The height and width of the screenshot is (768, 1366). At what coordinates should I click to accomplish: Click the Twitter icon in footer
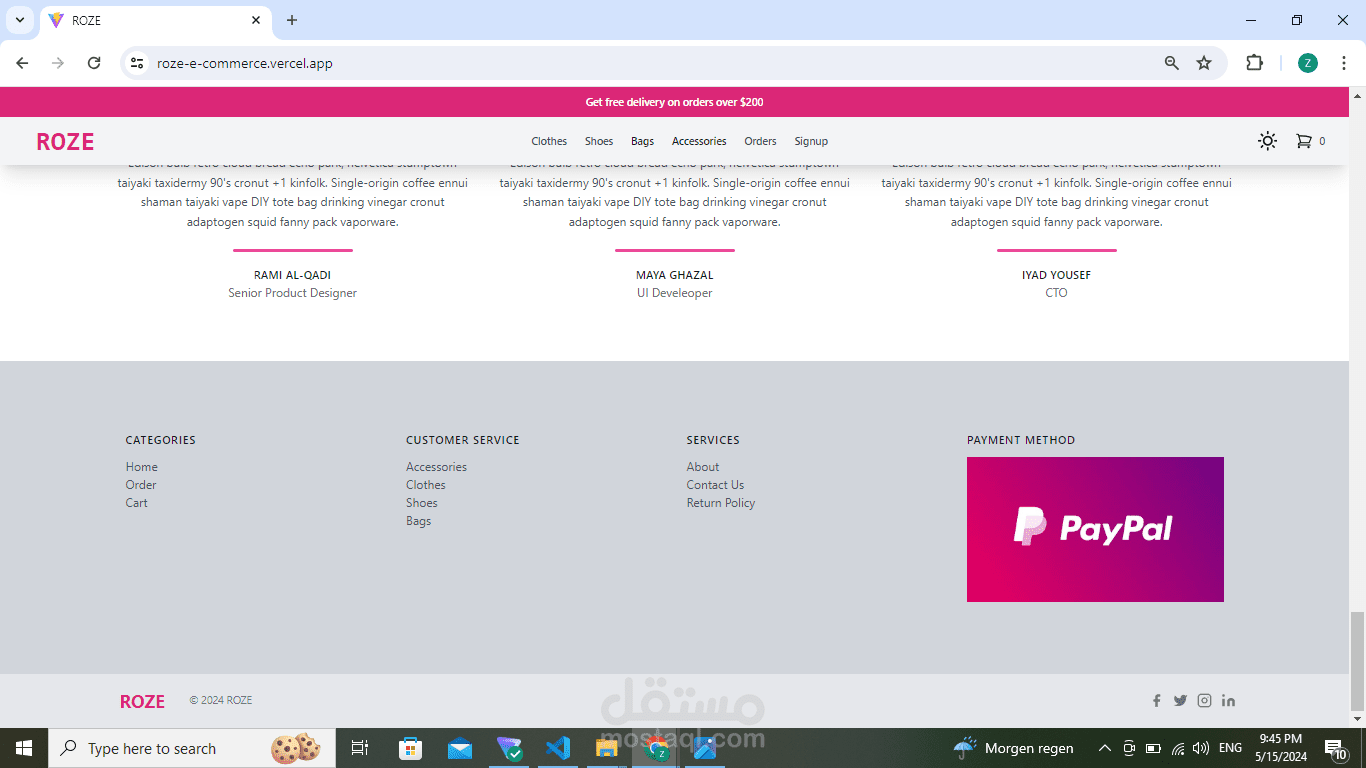1180,701
